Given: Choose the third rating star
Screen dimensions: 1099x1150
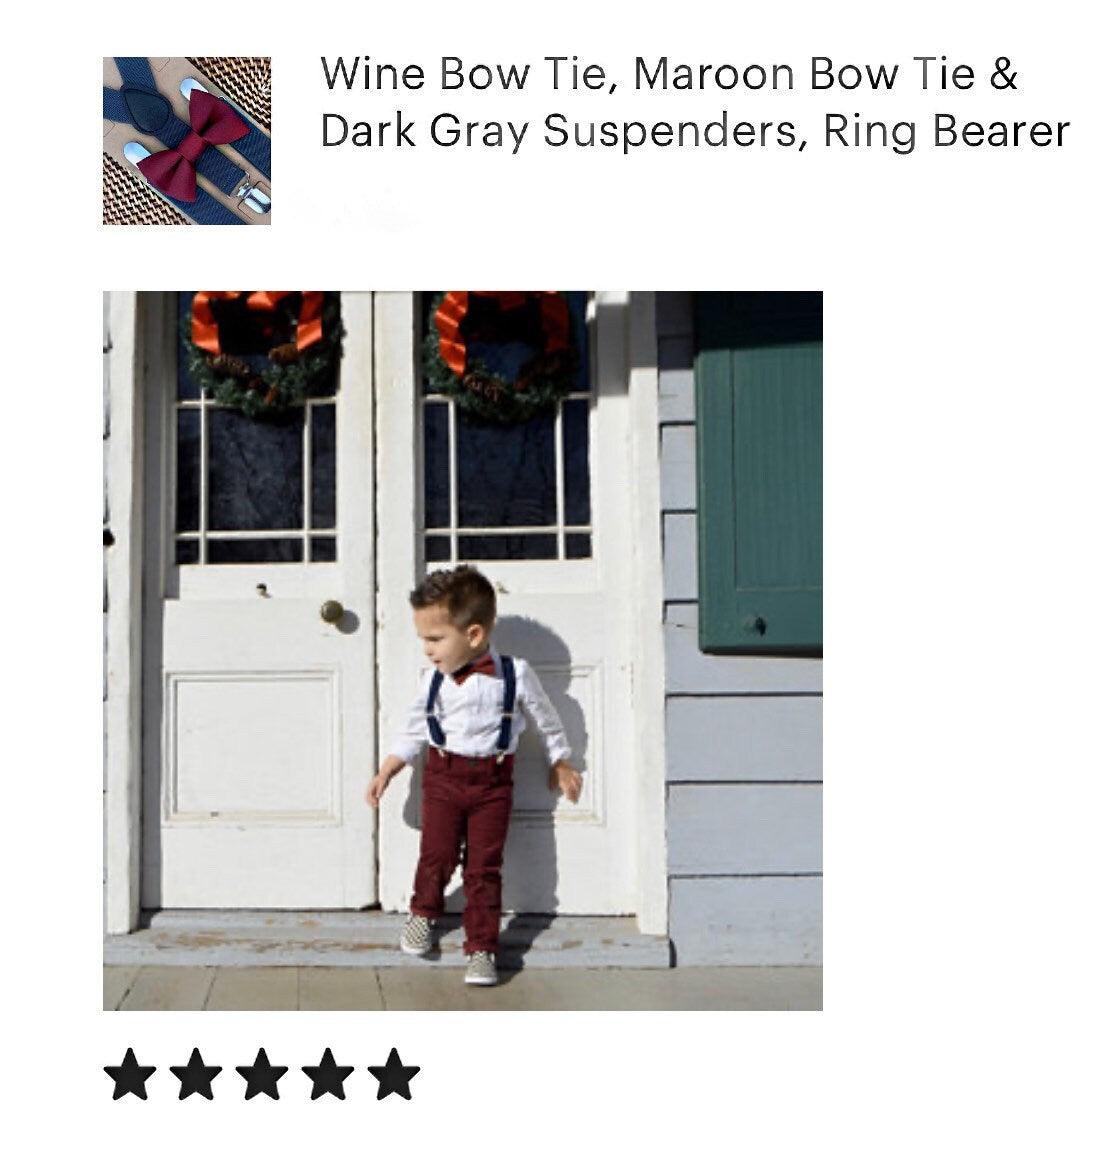Looking at the screenshot, I should pyautogui.click(x=262, y=1074).
